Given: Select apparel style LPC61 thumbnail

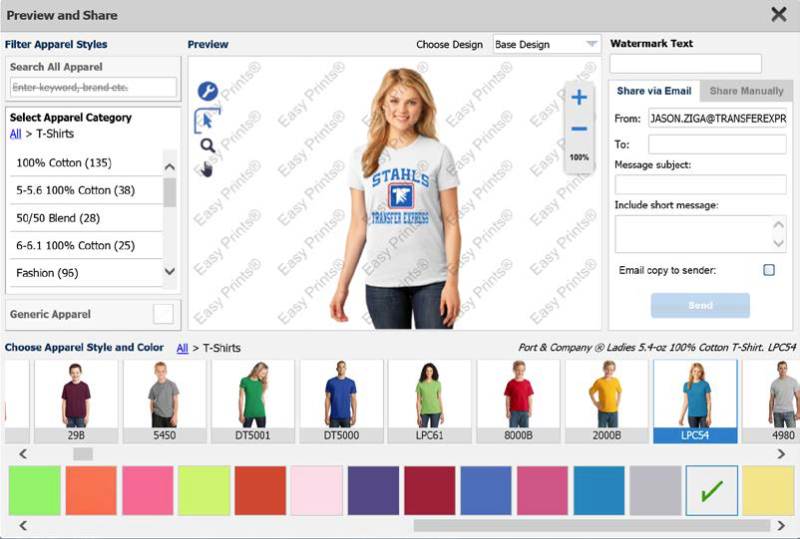Looking at the screenshot, I should (x=430, y=401).
